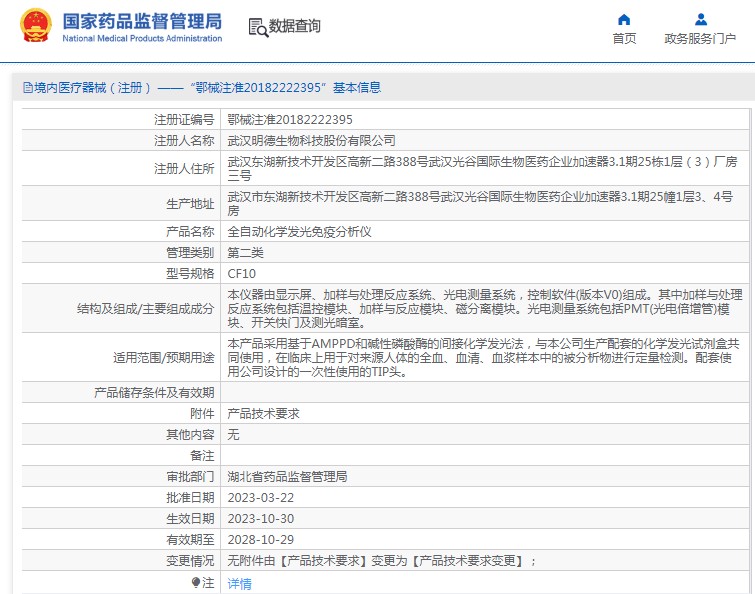Click effective date 2023-10-30

click(260, 519)
